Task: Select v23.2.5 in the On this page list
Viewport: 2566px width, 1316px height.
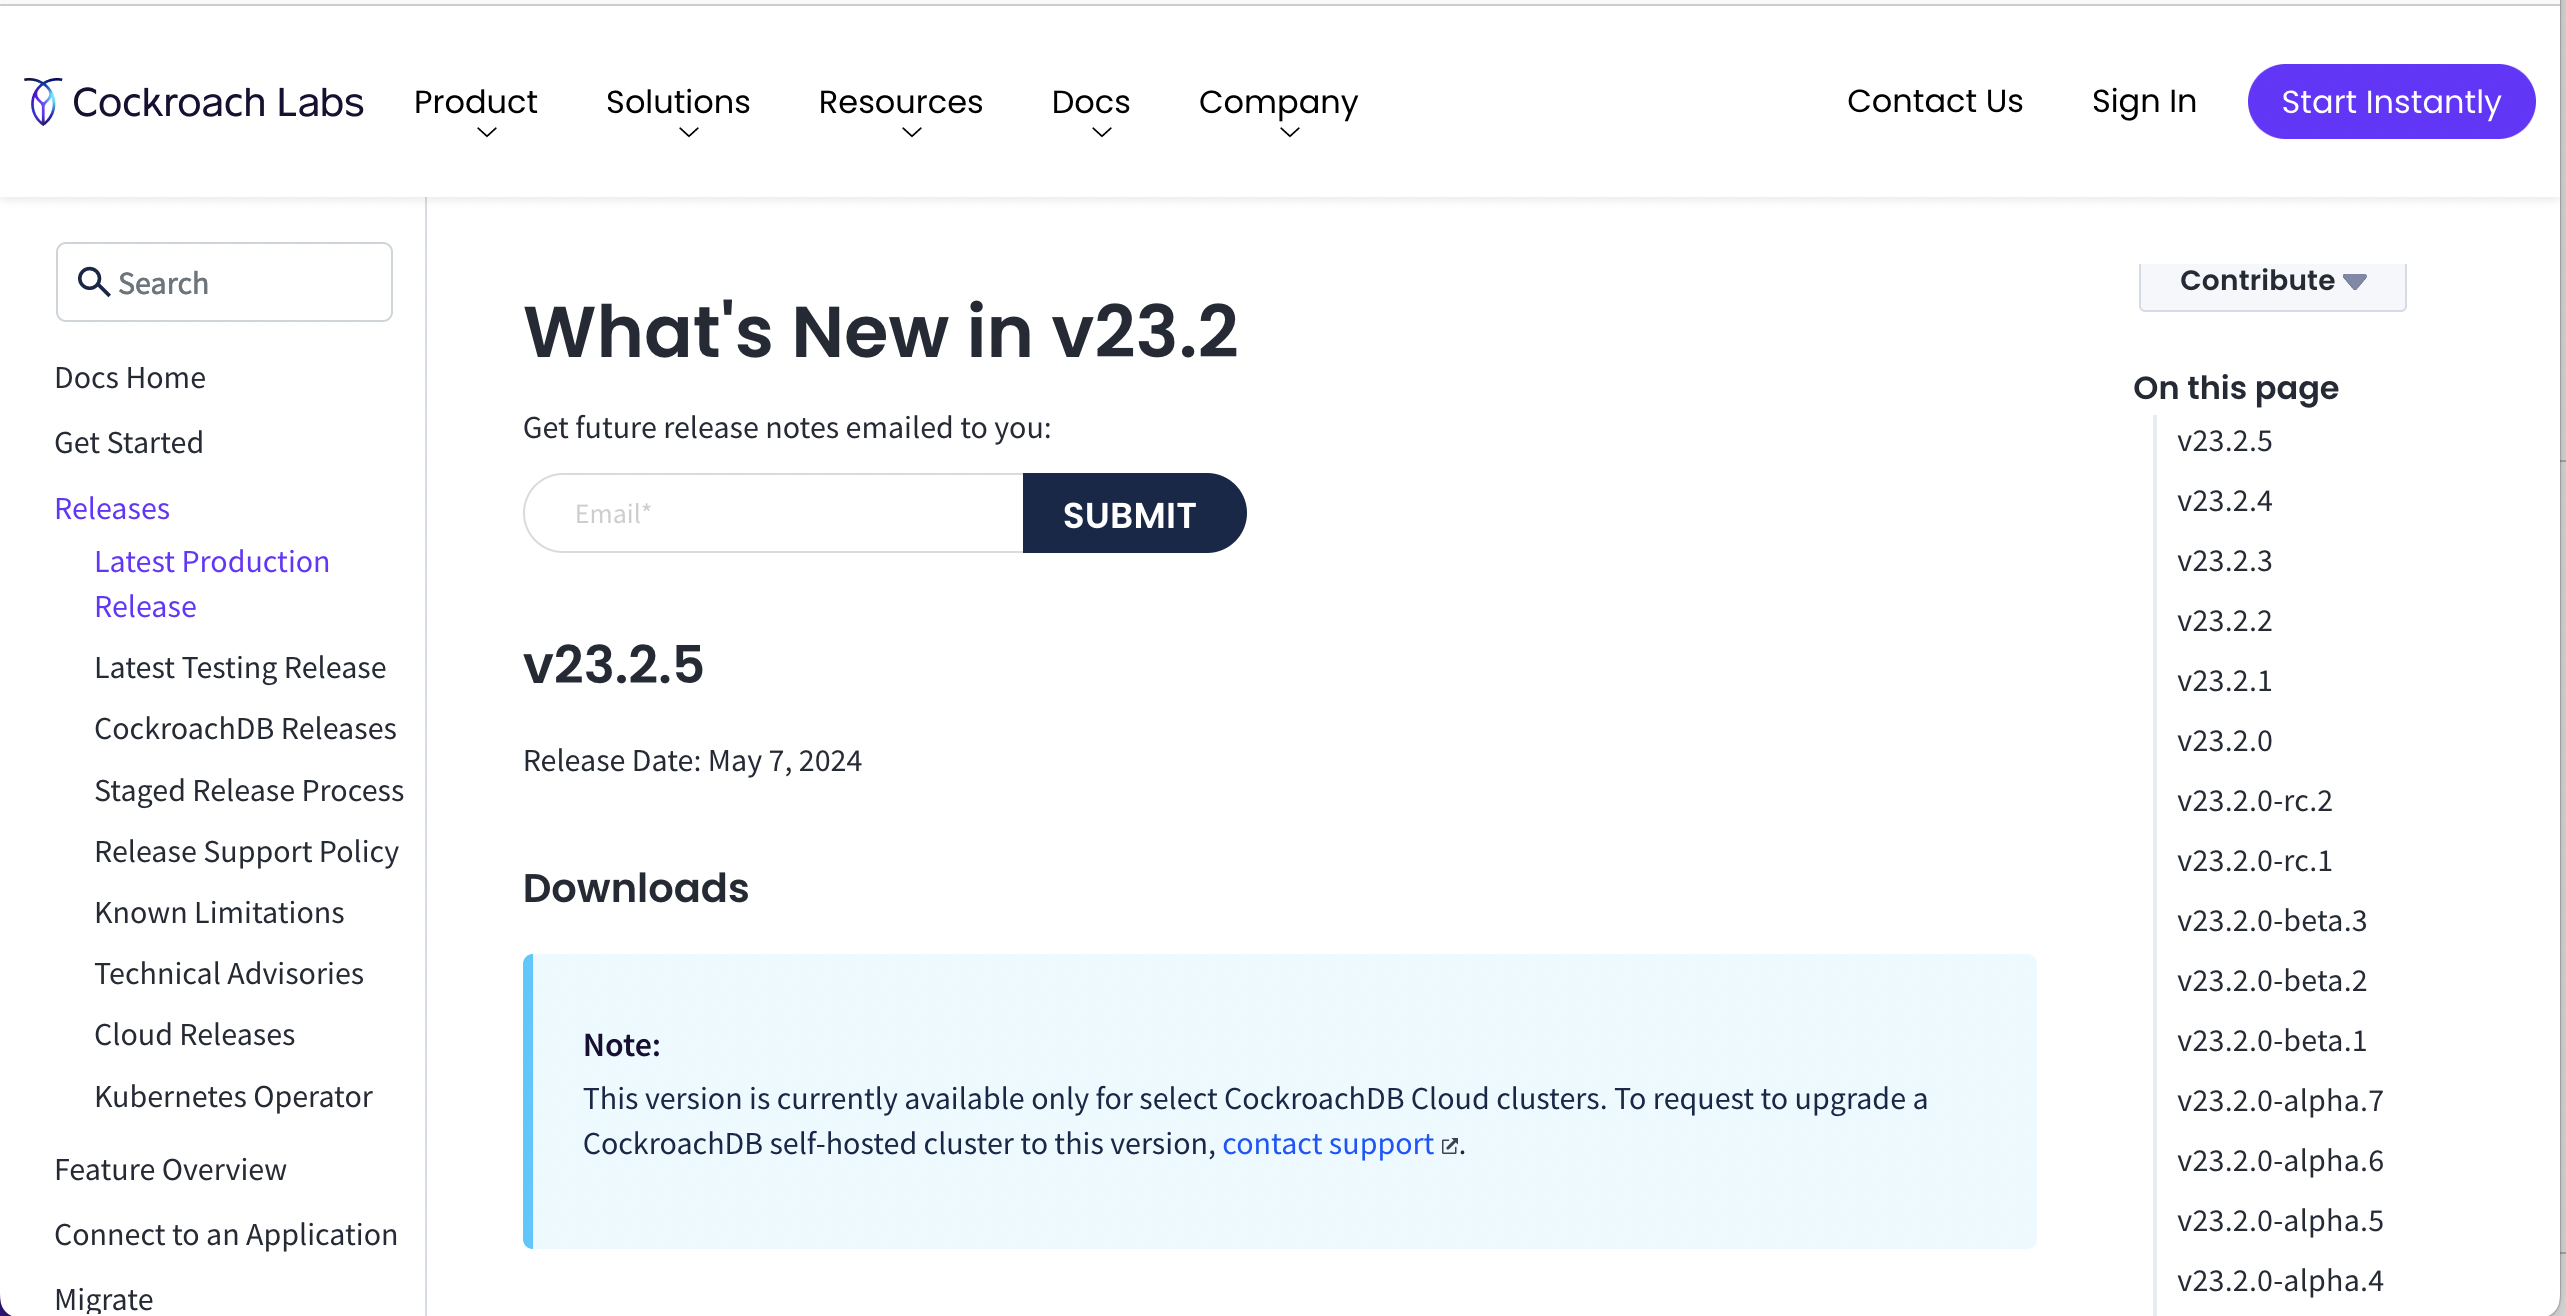Action: (x=2223, y=440)
